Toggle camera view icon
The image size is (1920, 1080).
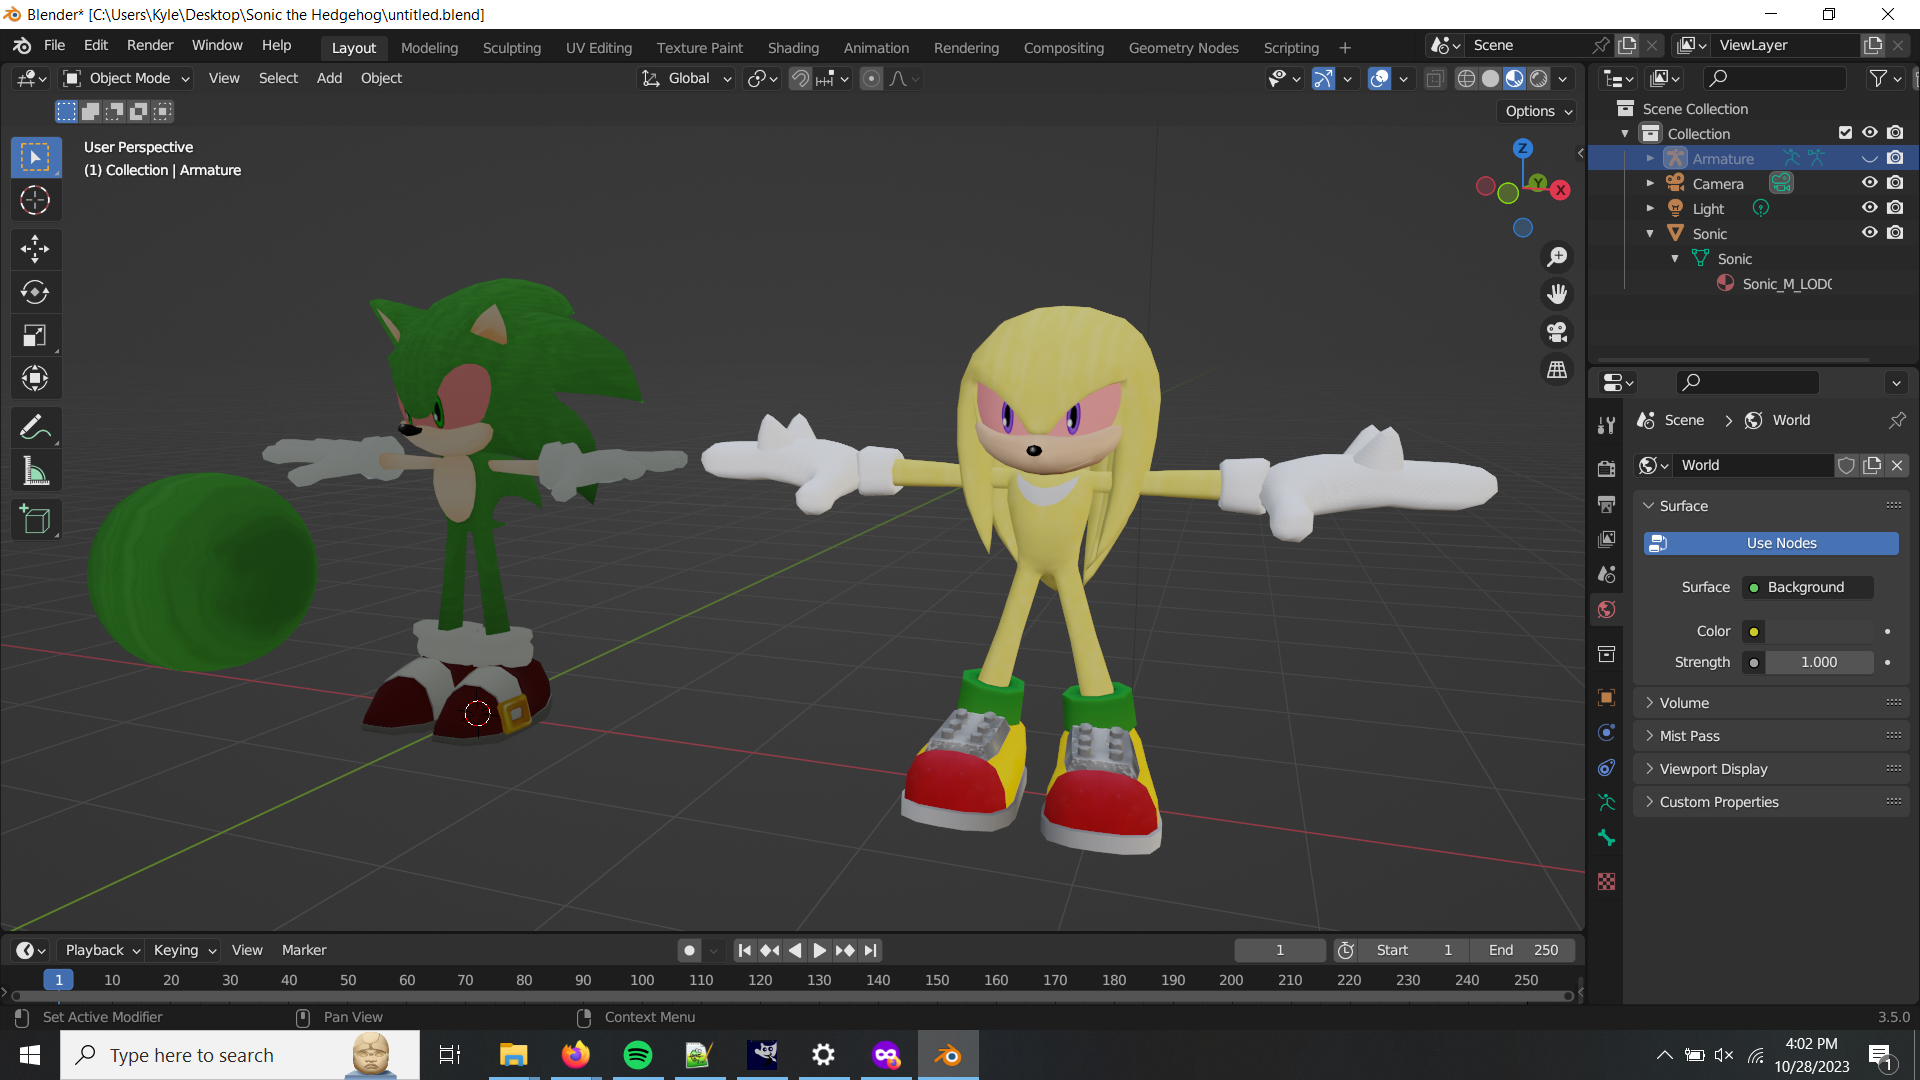pyautogui.click(x=1557, y=332)
